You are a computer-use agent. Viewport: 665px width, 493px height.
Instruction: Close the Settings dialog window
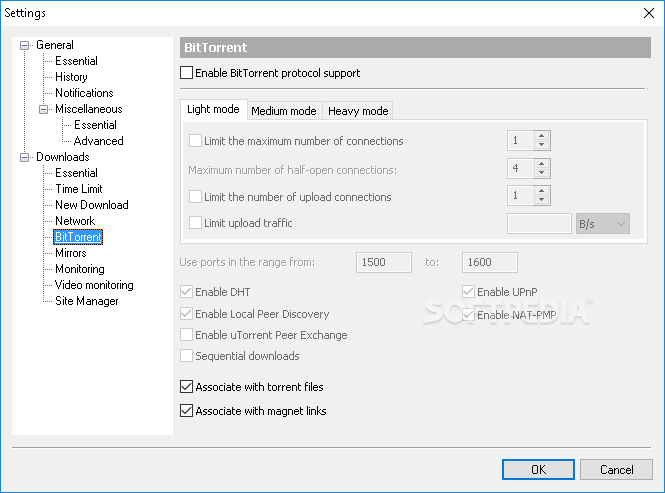coord(648,13)
